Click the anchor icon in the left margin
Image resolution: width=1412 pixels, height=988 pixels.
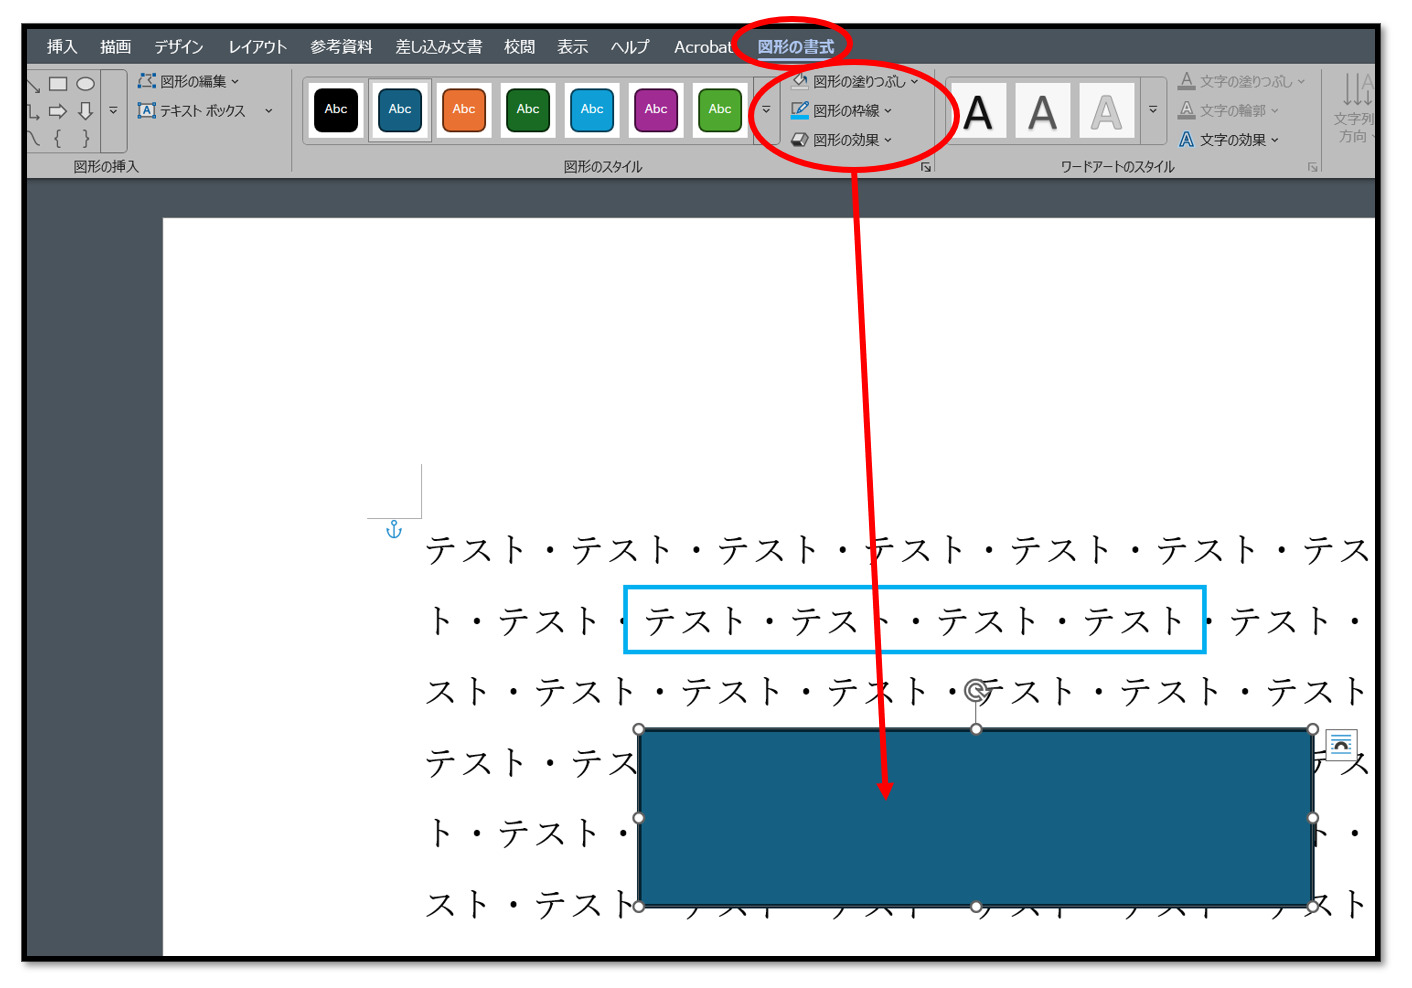[x=394, y=529]
